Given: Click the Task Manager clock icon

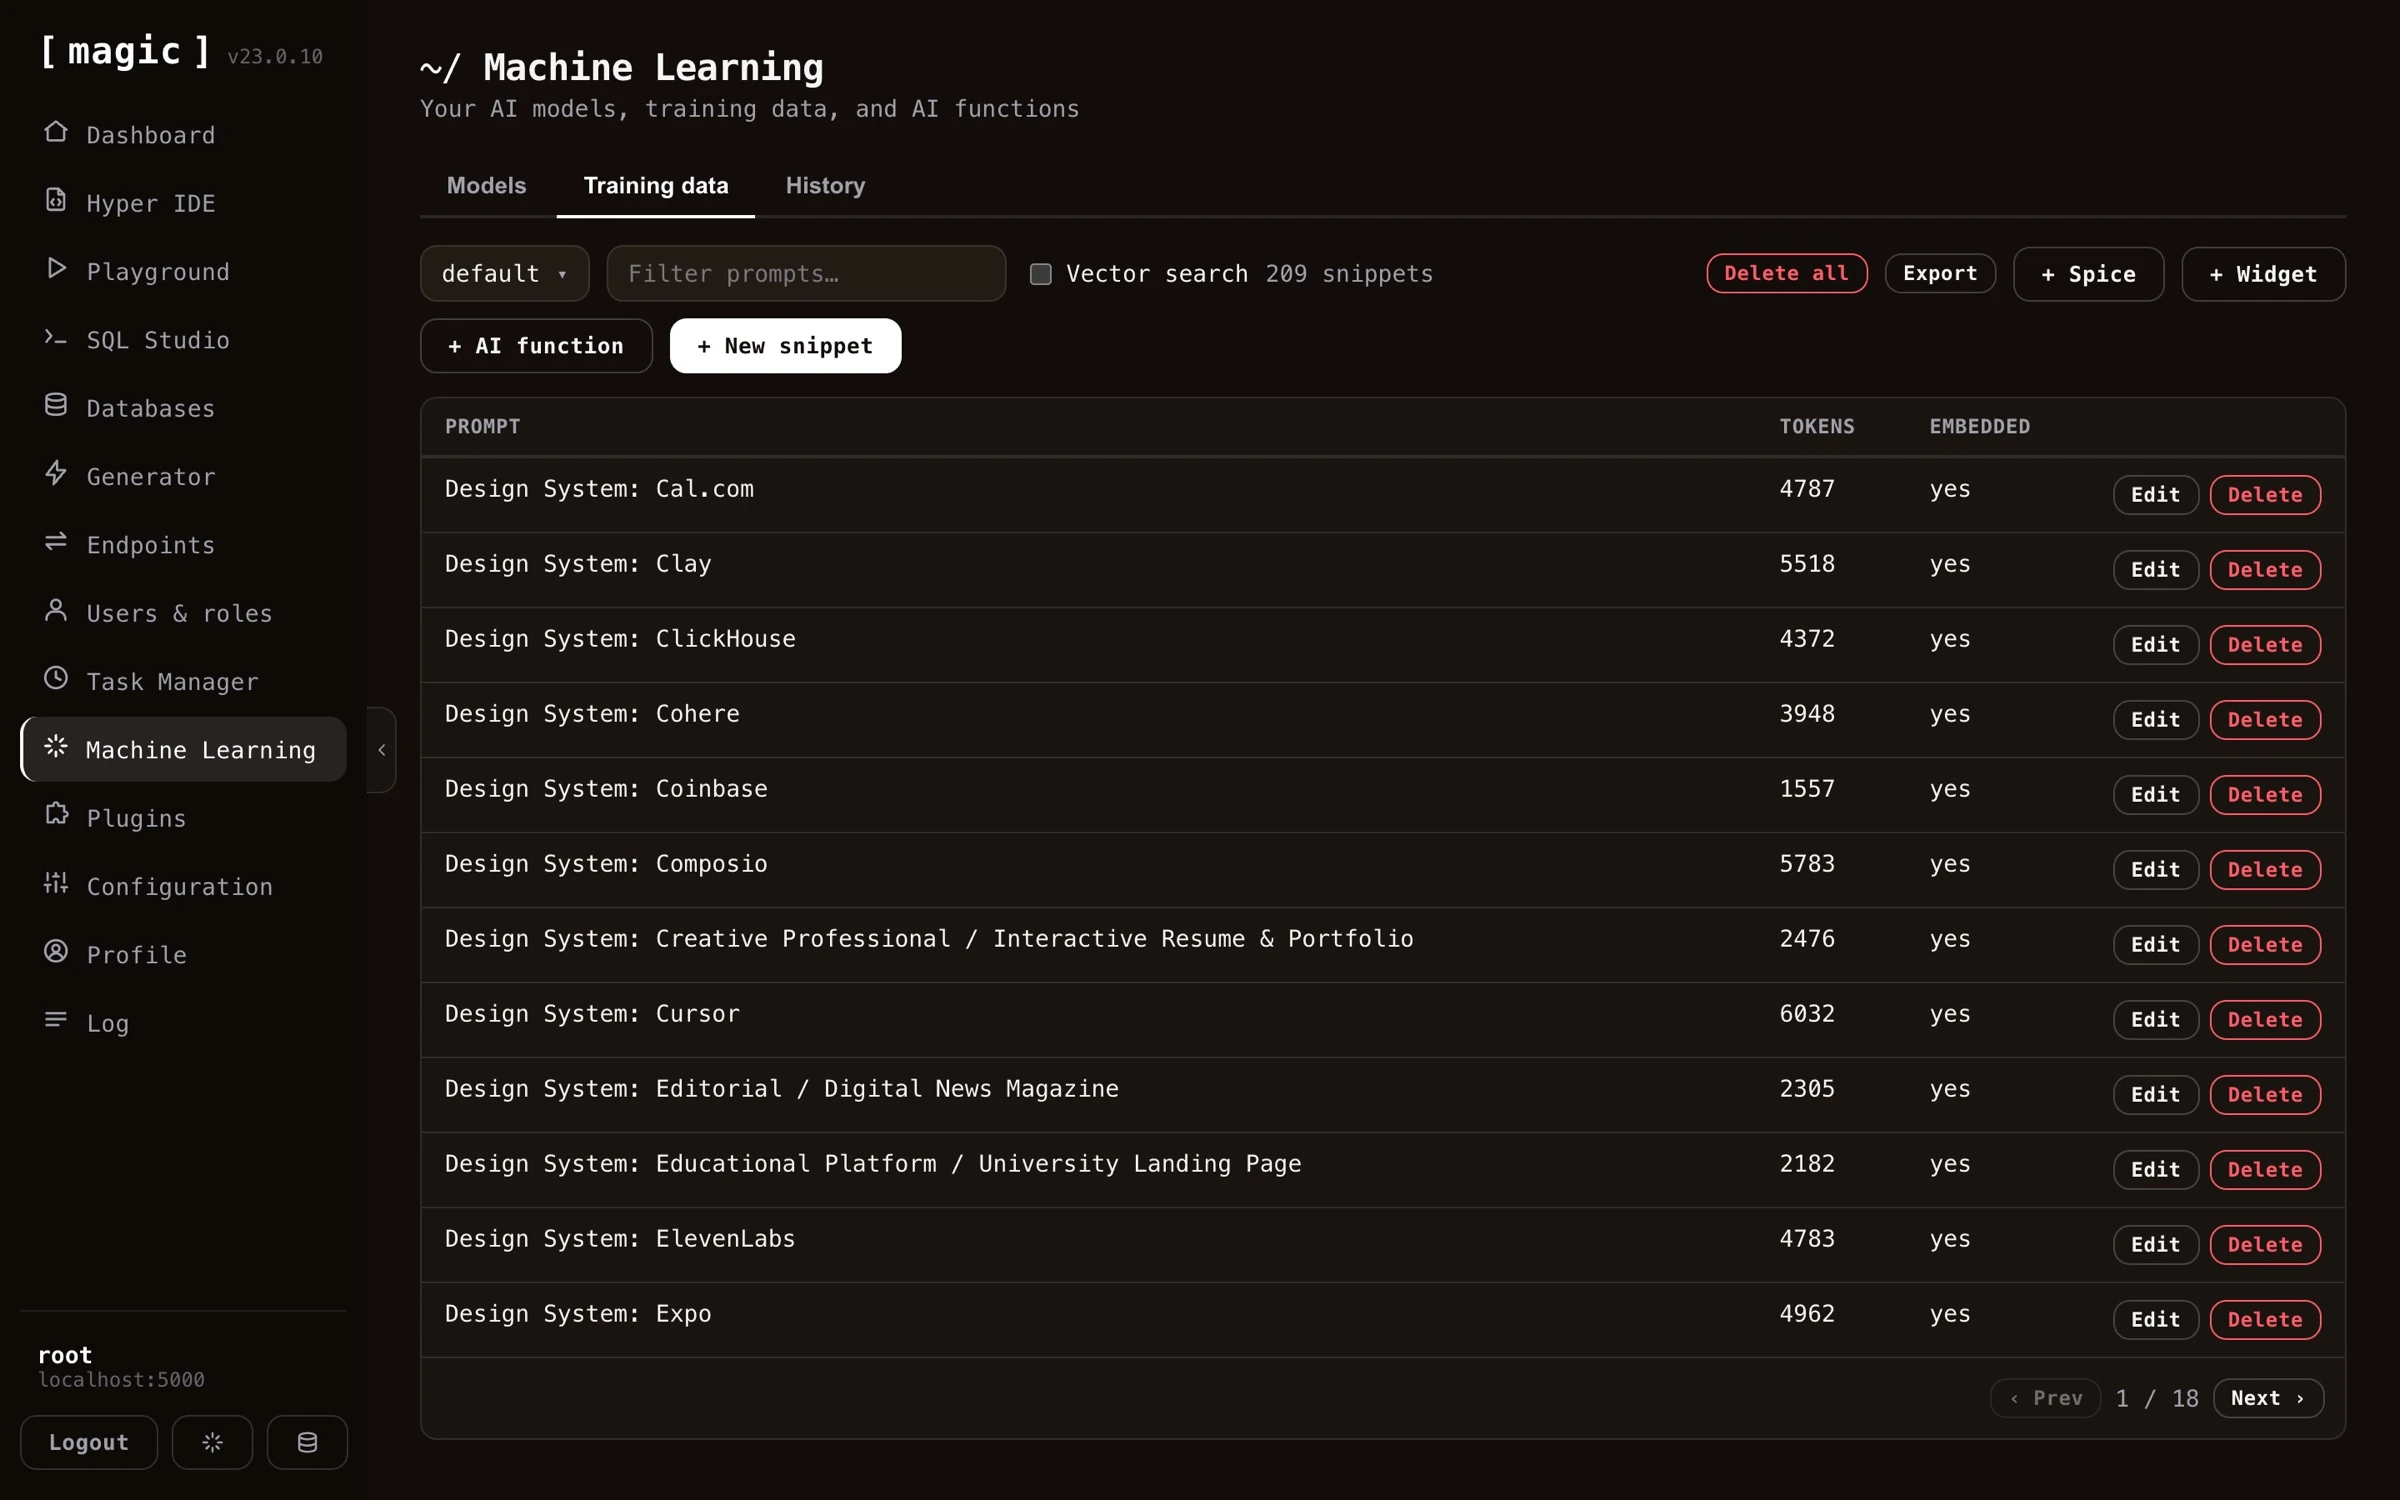Looking at the screenshot, I should coord(56,678).
